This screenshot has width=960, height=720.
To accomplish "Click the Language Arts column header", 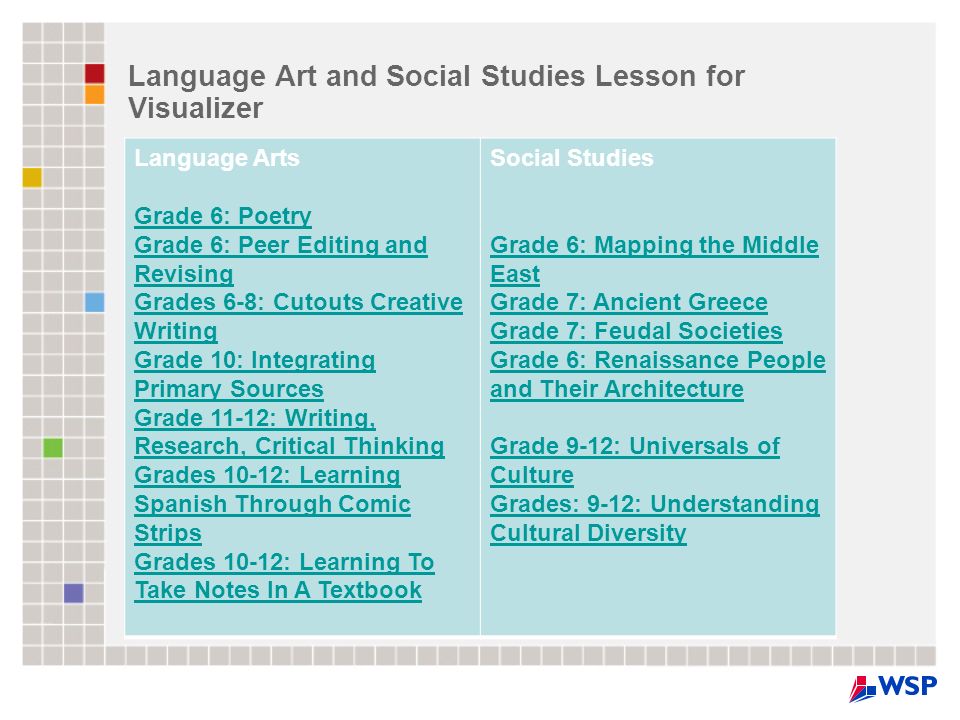I will (x=217, y=158).
